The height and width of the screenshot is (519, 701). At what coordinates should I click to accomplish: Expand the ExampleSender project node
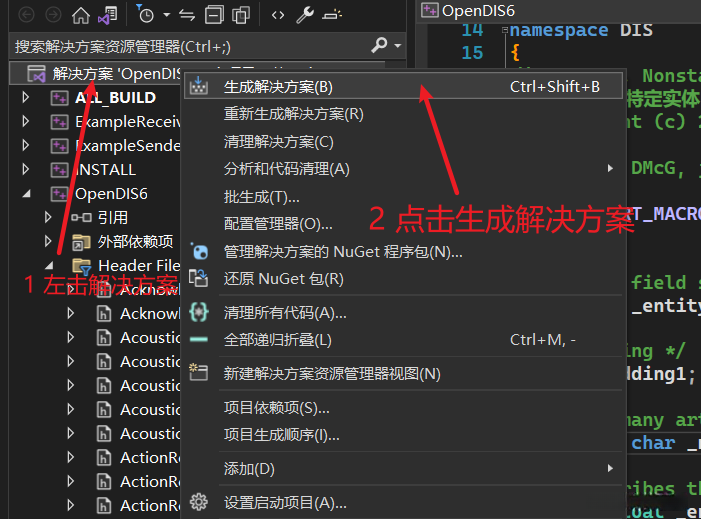25,145
